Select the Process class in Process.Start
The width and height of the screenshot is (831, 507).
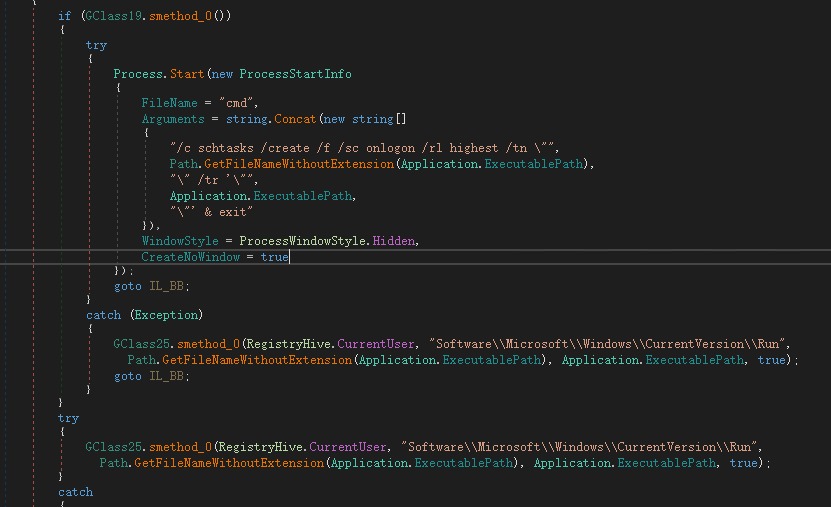tap(138, 74)
